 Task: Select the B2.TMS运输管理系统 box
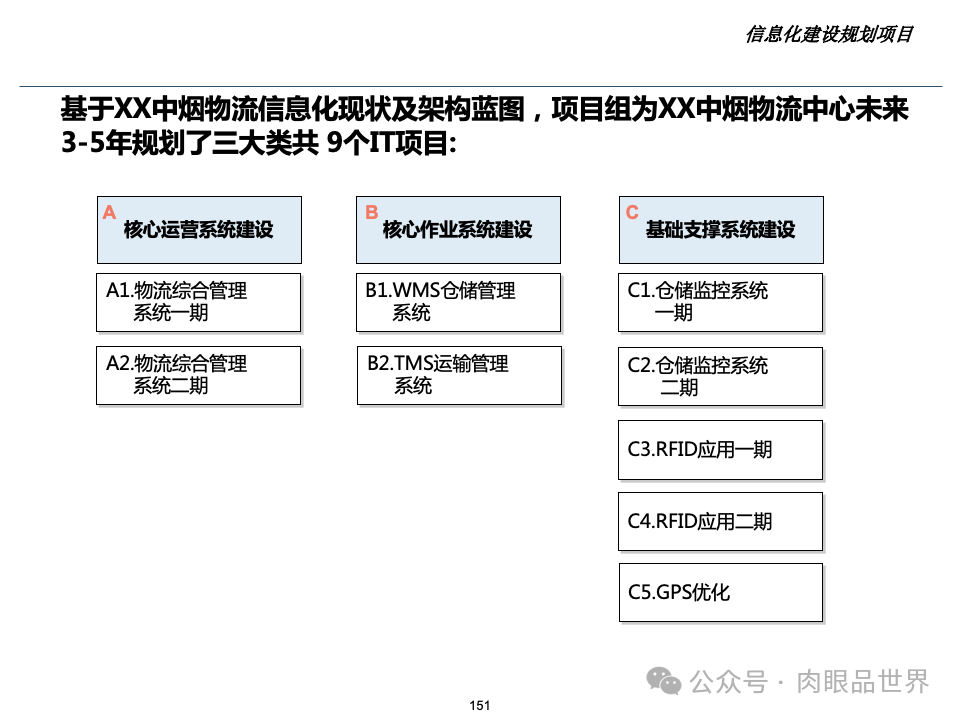[x=459, y=375]
